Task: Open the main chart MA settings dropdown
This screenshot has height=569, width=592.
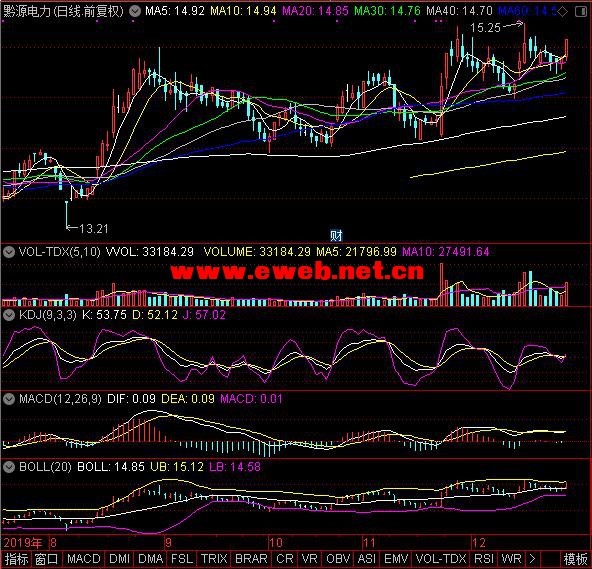Action: 134,11
